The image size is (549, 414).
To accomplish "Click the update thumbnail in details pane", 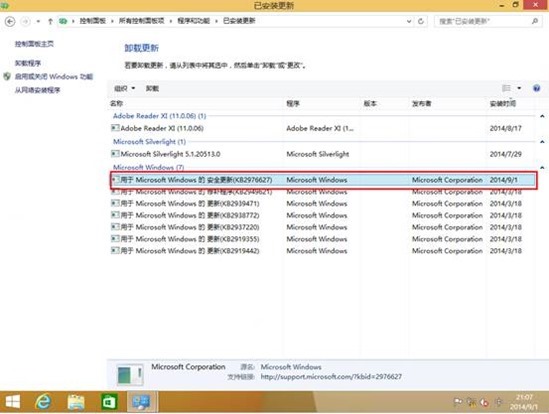I will 130,375.
